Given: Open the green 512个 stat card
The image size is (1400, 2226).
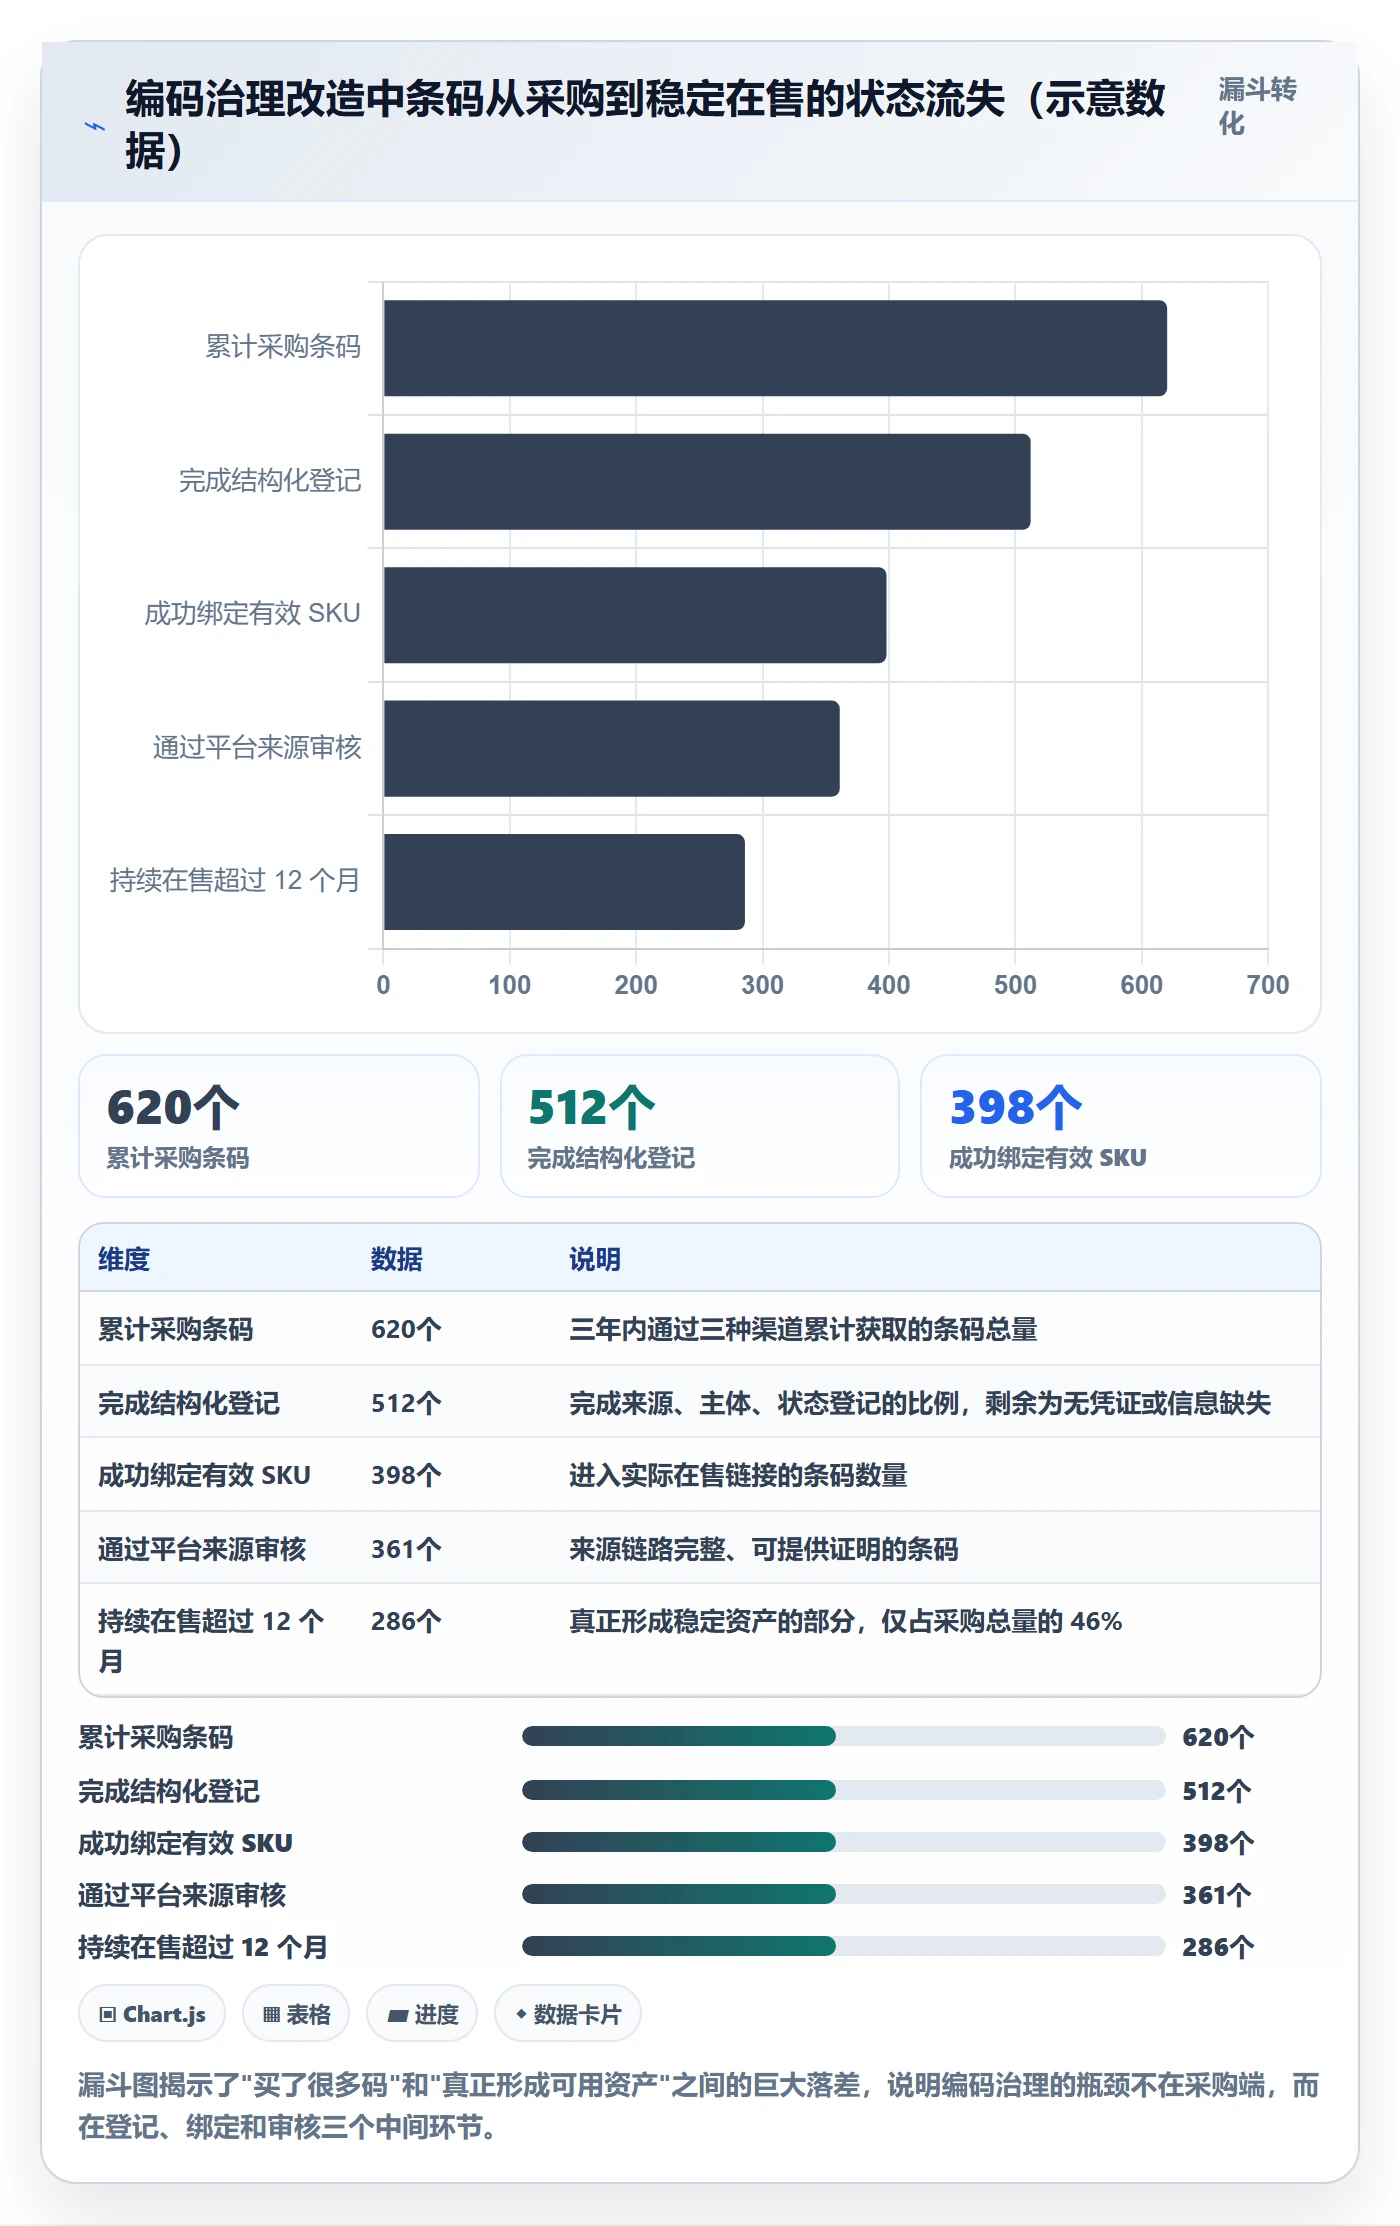Looking at the screenshot, I should [x=700, y=1126].
